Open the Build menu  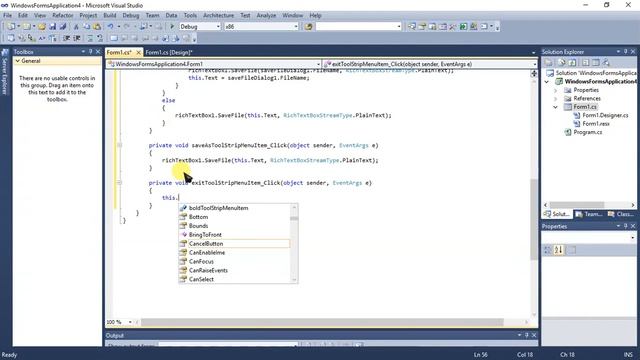coord(109,16)
